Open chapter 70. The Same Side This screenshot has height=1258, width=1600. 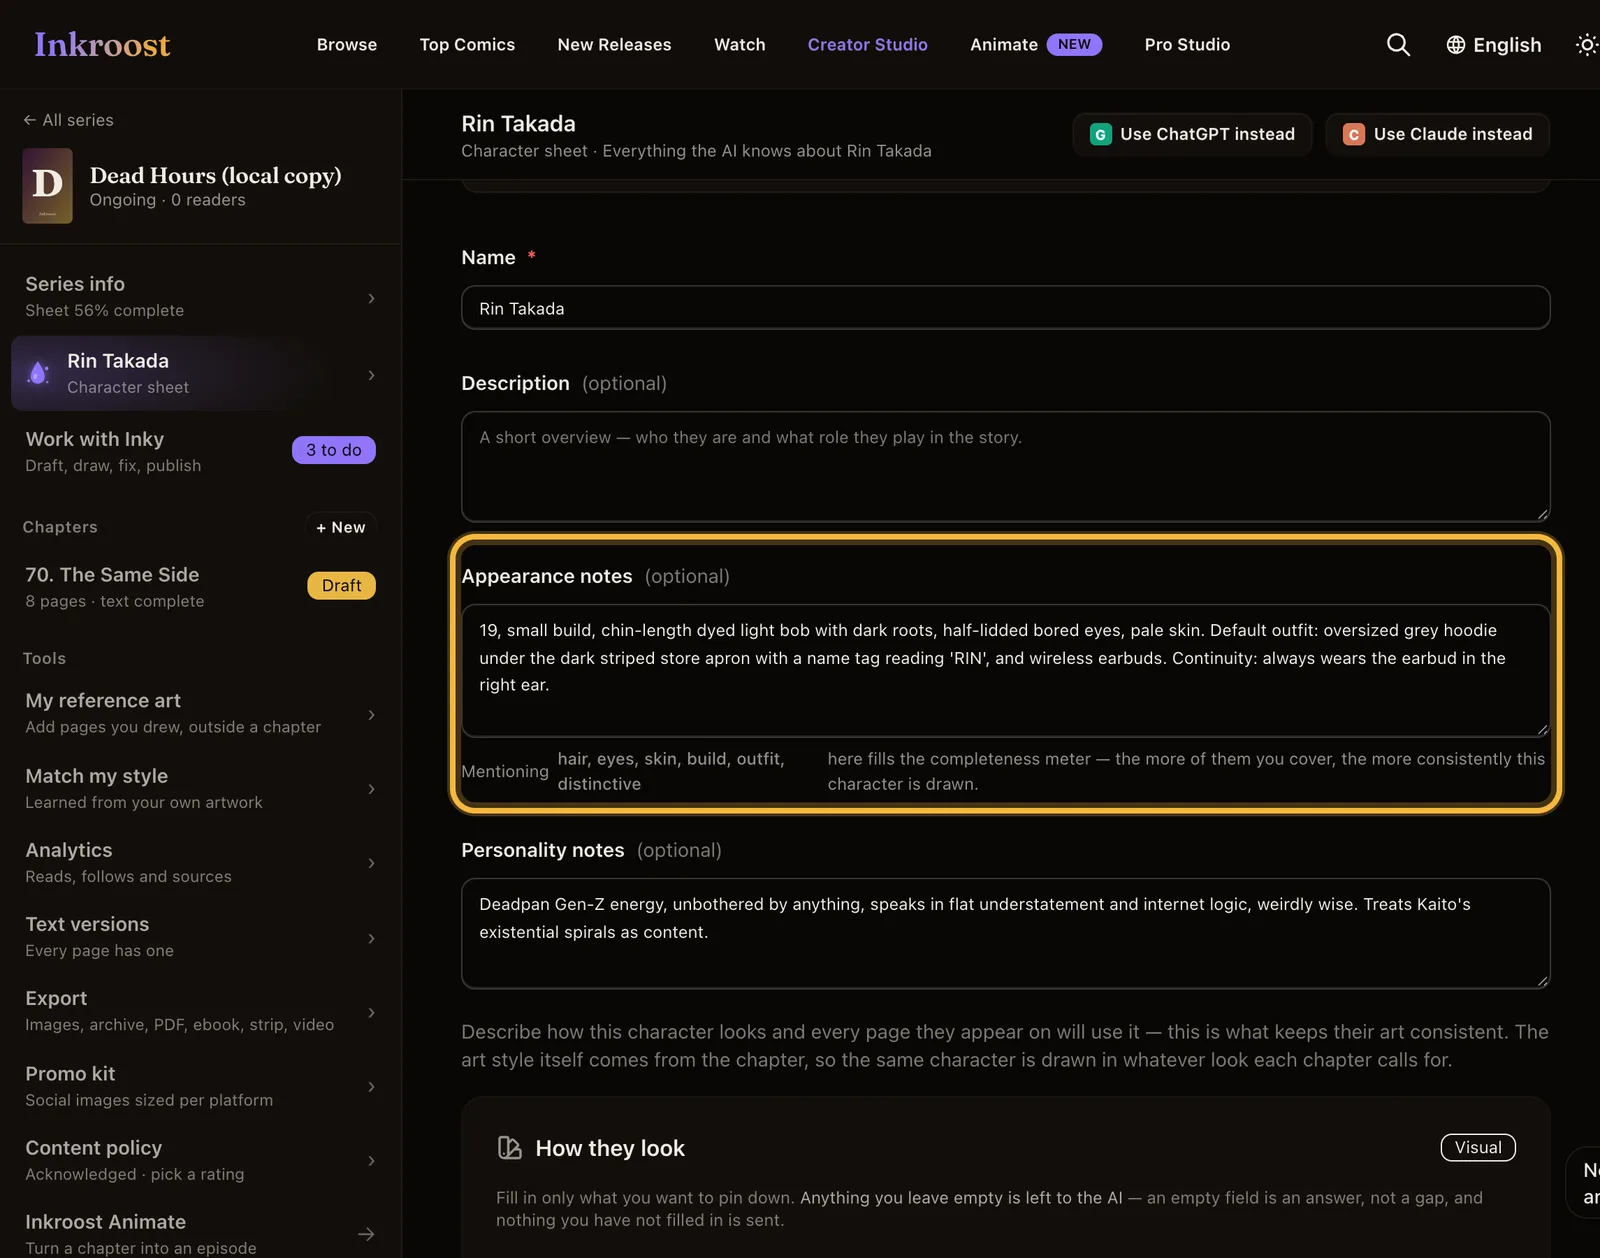200,587
